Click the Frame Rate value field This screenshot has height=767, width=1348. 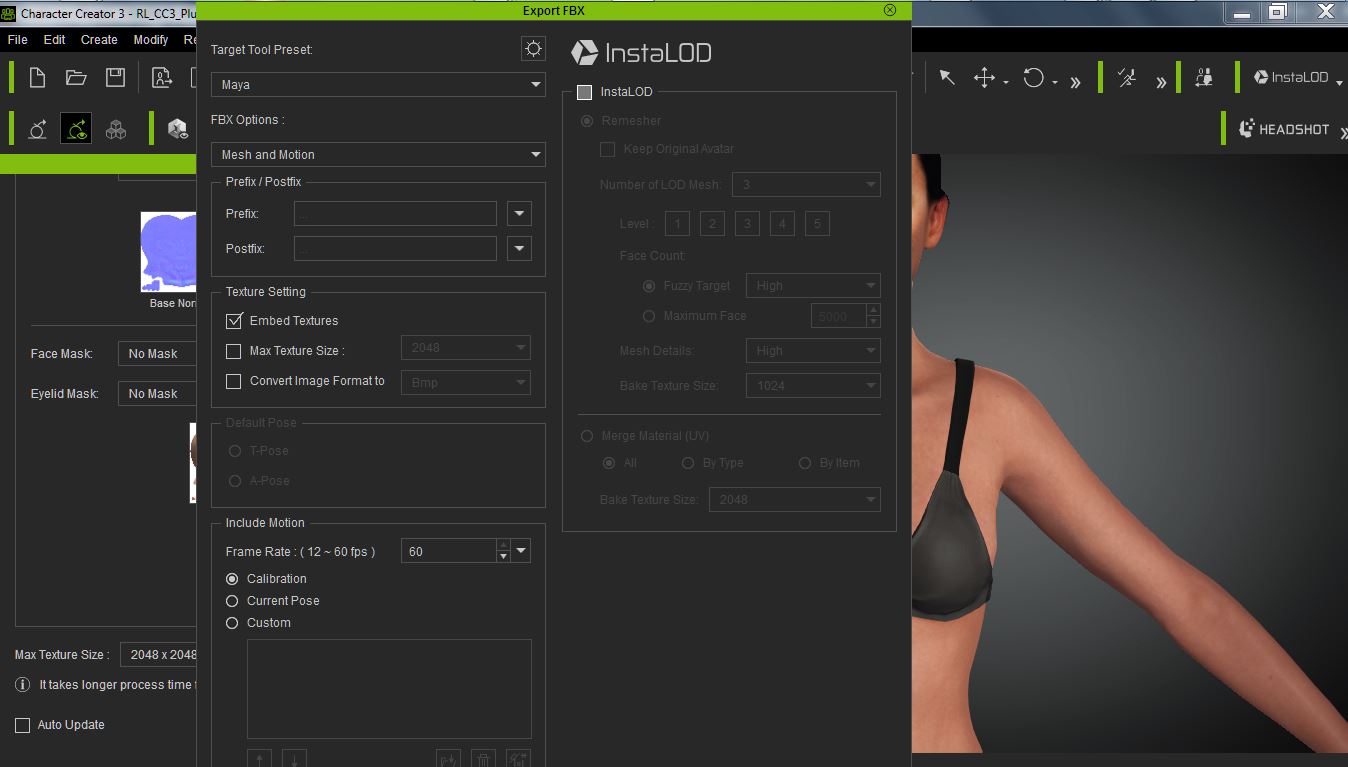pos(449,551)
